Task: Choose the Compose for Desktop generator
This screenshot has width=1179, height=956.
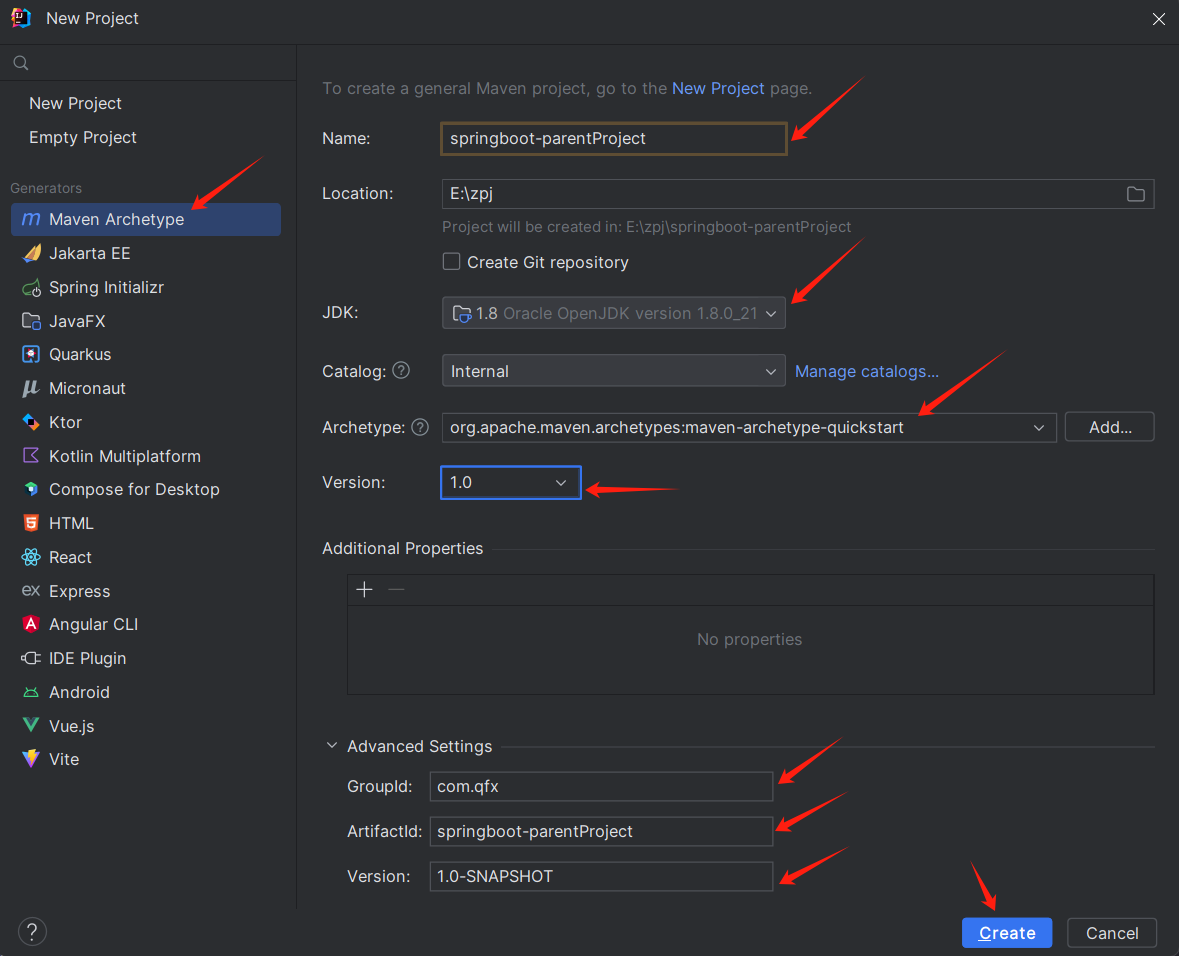Action: [146, 489]
